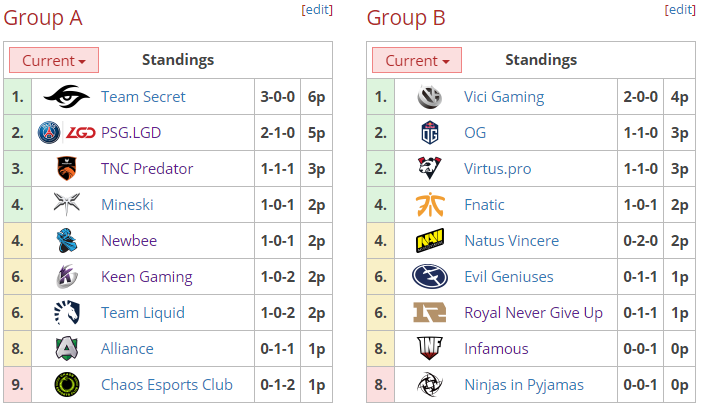Open the Group A Current dropdown
The width and height of the screenshot is (702, 411).
point(54,60)
